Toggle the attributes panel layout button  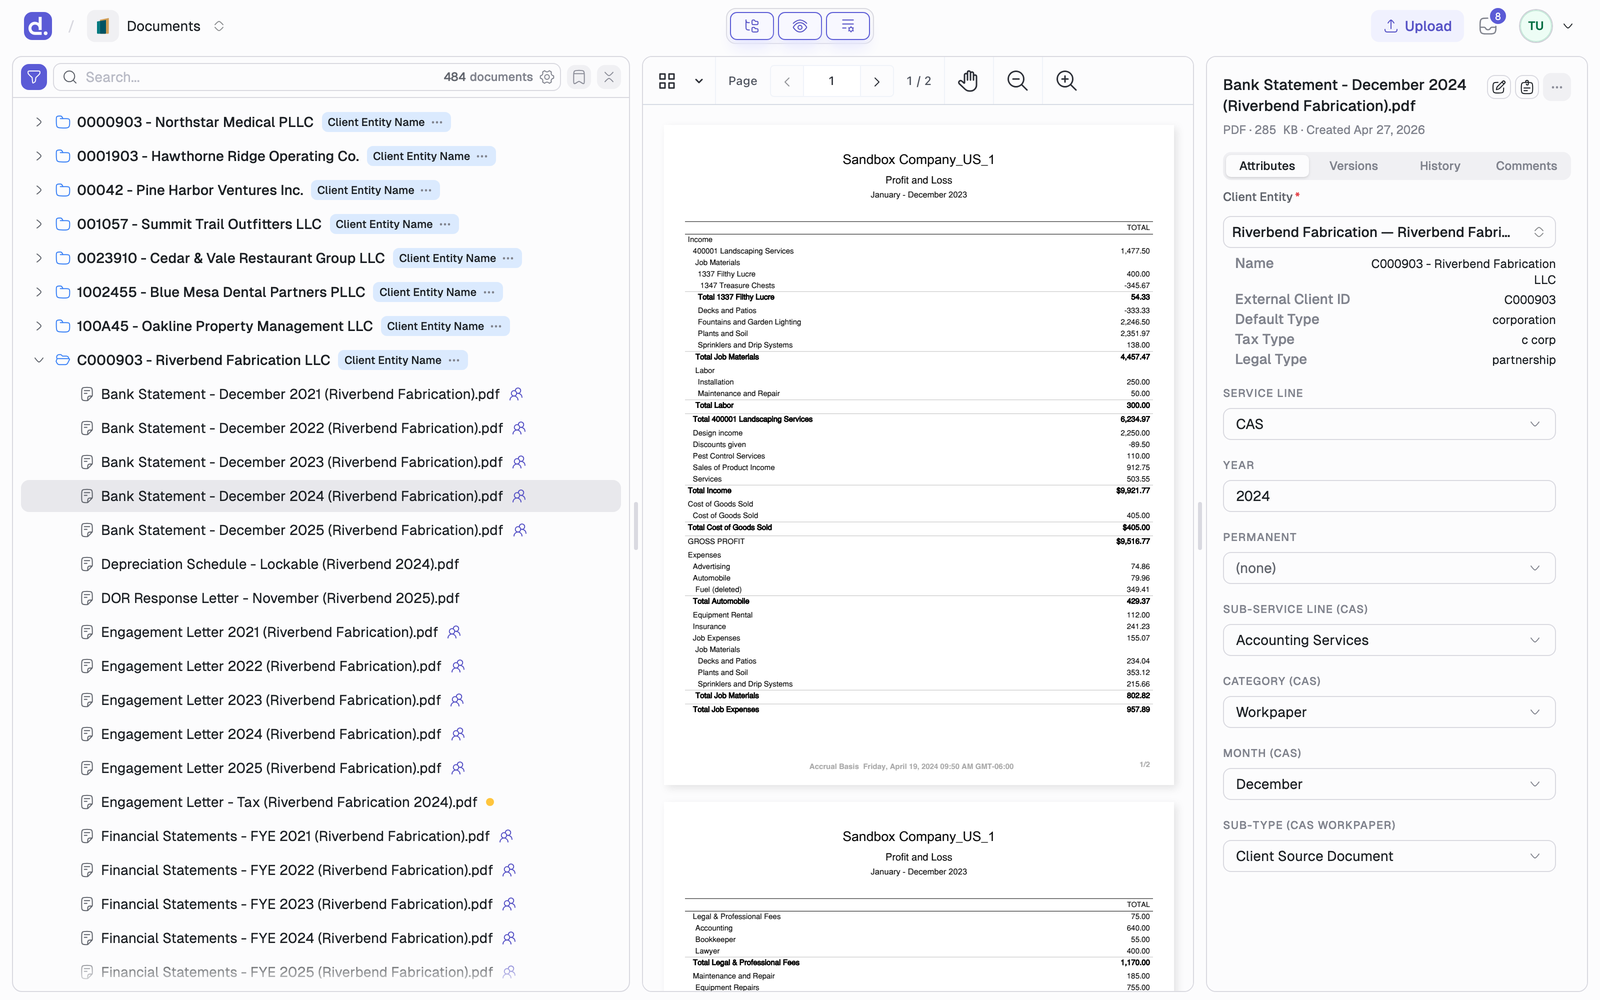click(848, 26)
